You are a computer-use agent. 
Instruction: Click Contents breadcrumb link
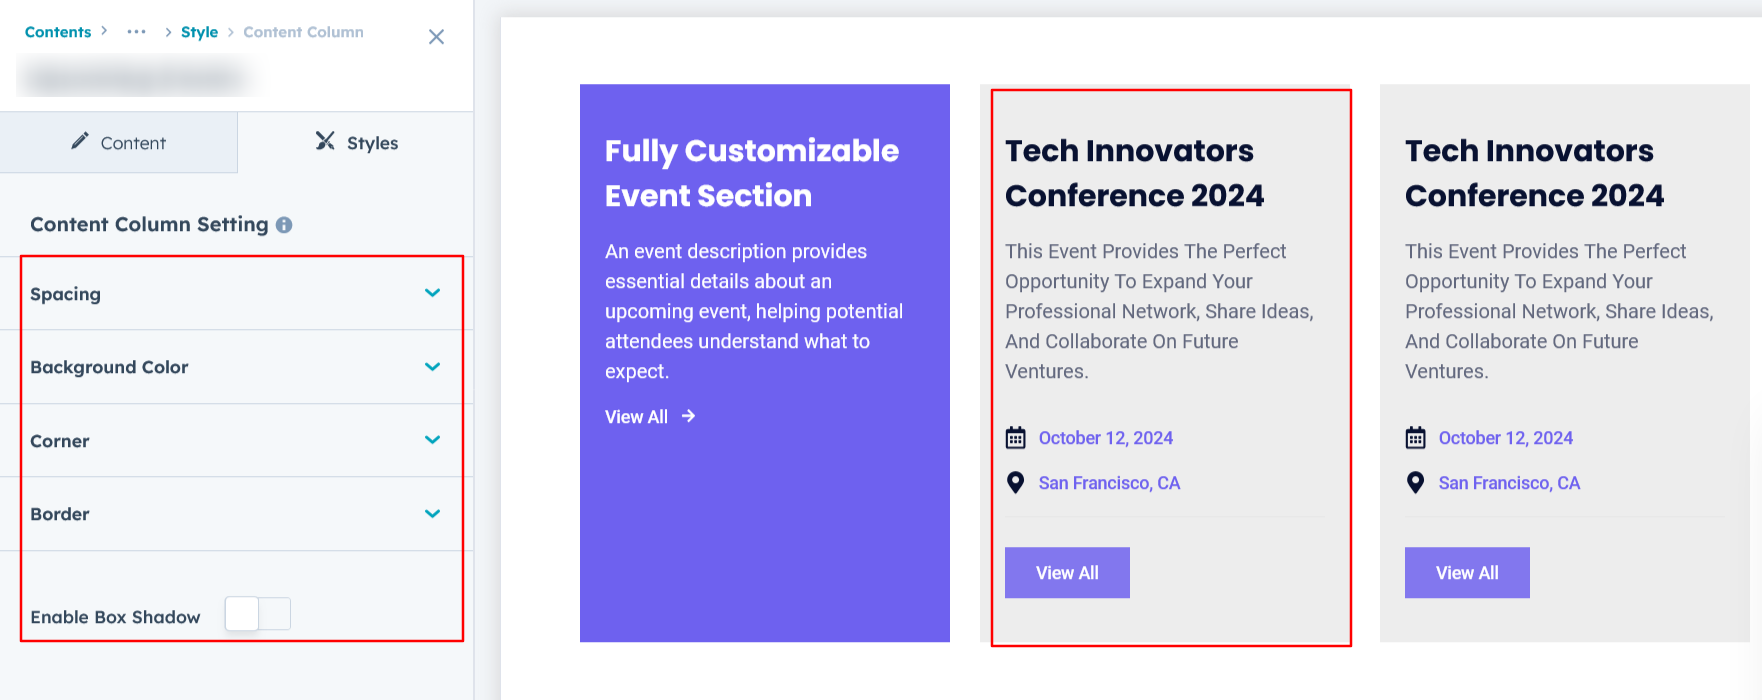pos(58,32)
